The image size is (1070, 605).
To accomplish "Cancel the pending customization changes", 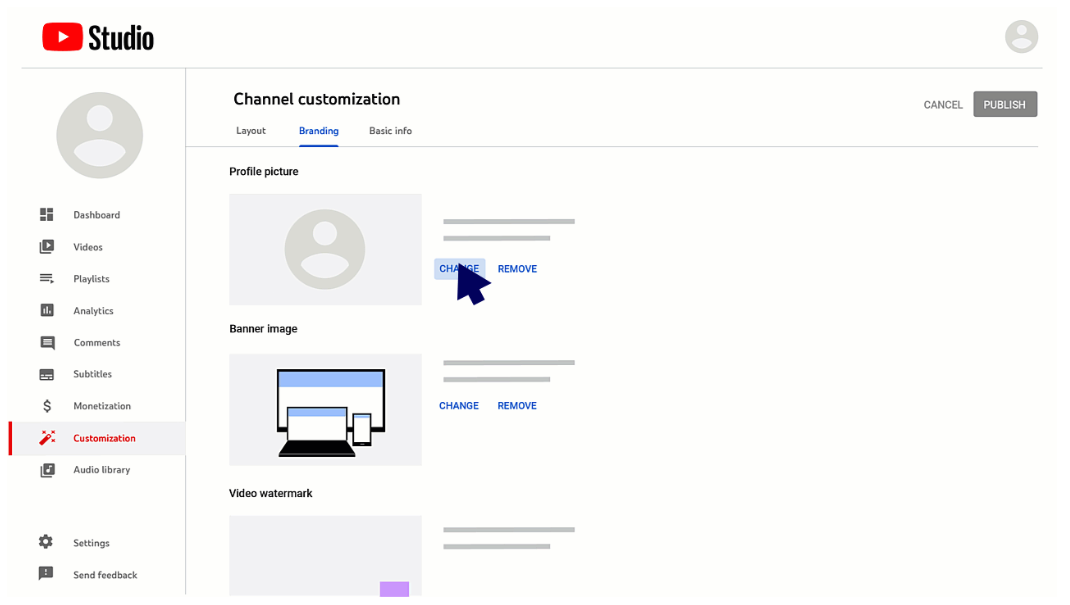I will (x=942, y=103).
